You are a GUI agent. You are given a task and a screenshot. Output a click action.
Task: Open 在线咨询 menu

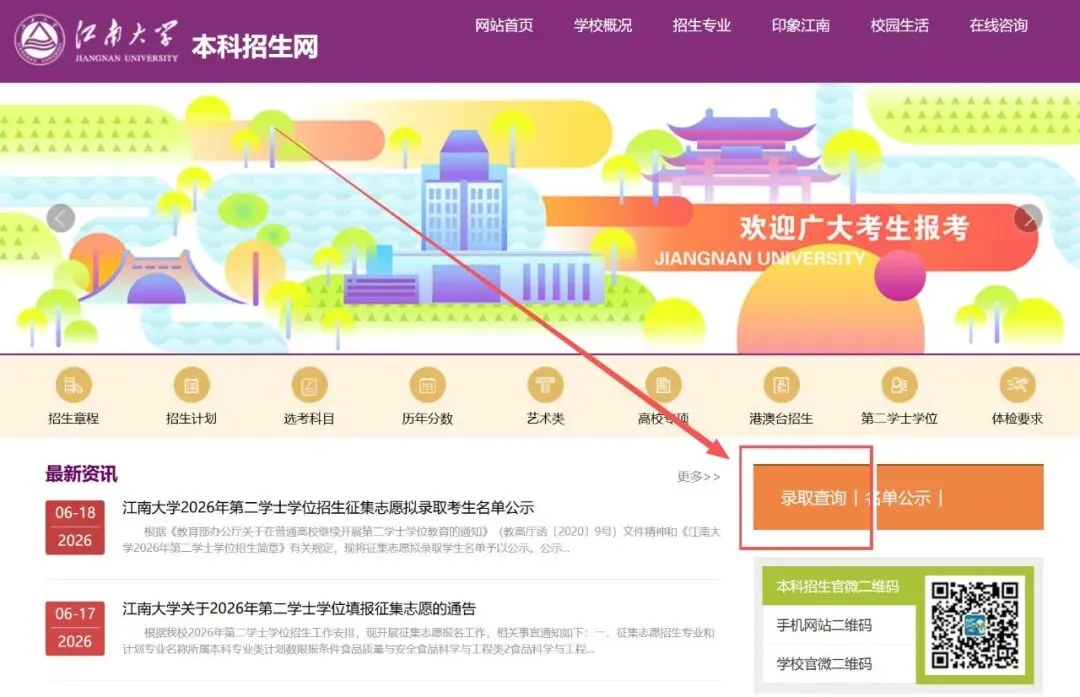point(998,25)
